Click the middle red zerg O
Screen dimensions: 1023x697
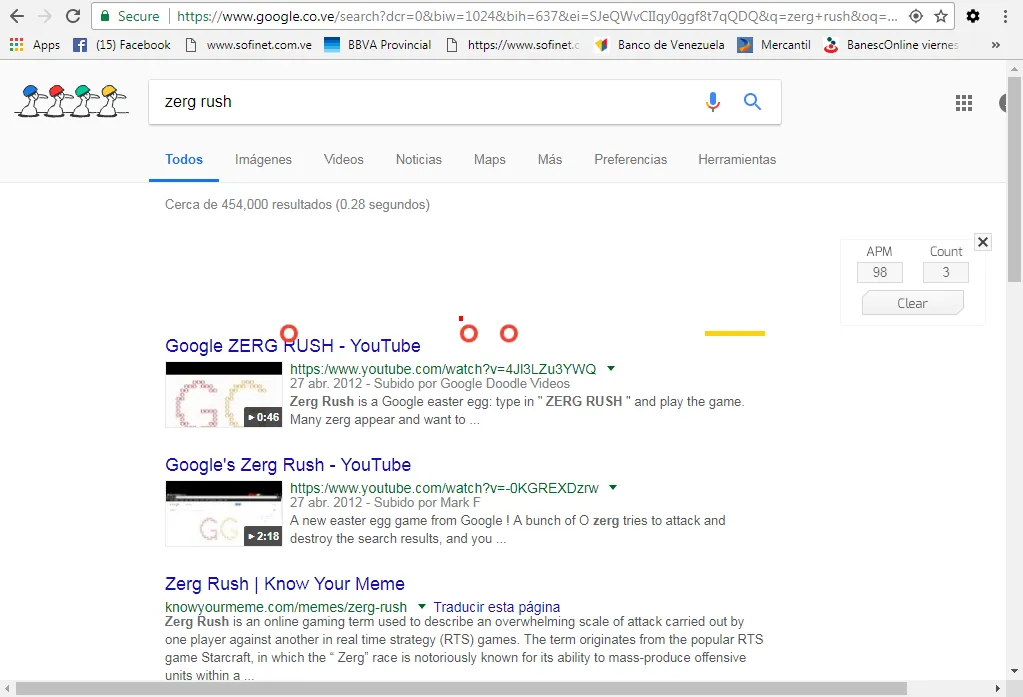coord(468,333)
